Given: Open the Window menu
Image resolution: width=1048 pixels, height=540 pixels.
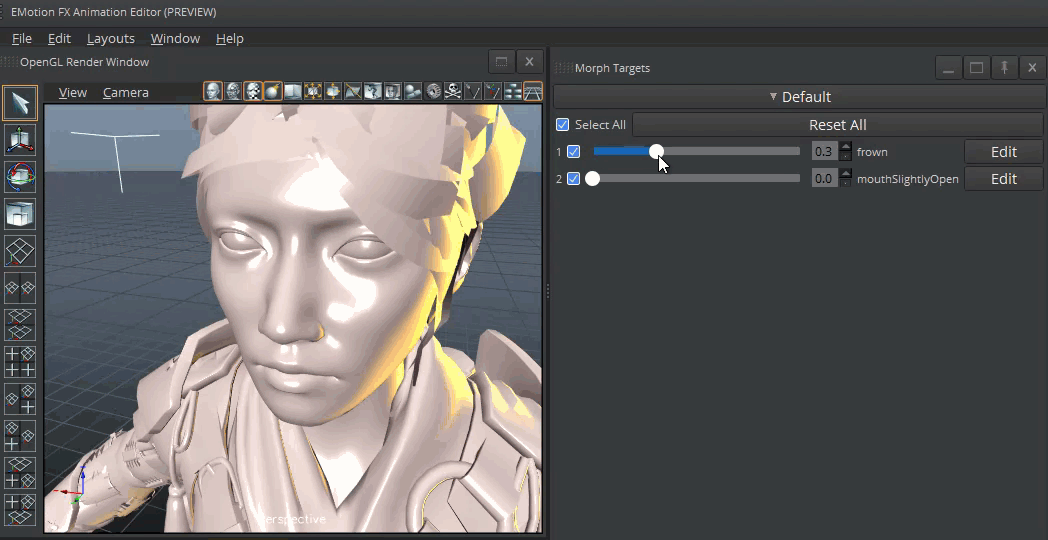Looking at the screenshot, I should pyautogui.click(x=175, y=38).
